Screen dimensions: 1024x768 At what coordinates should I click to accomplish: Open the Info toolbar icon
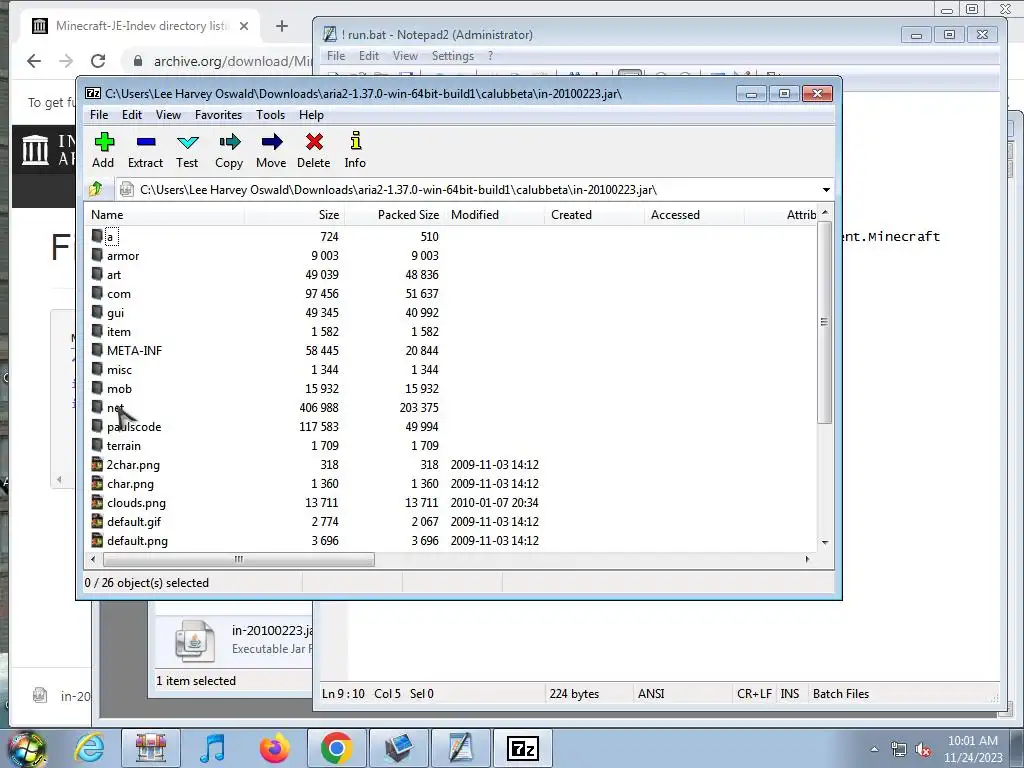(355, 151)
